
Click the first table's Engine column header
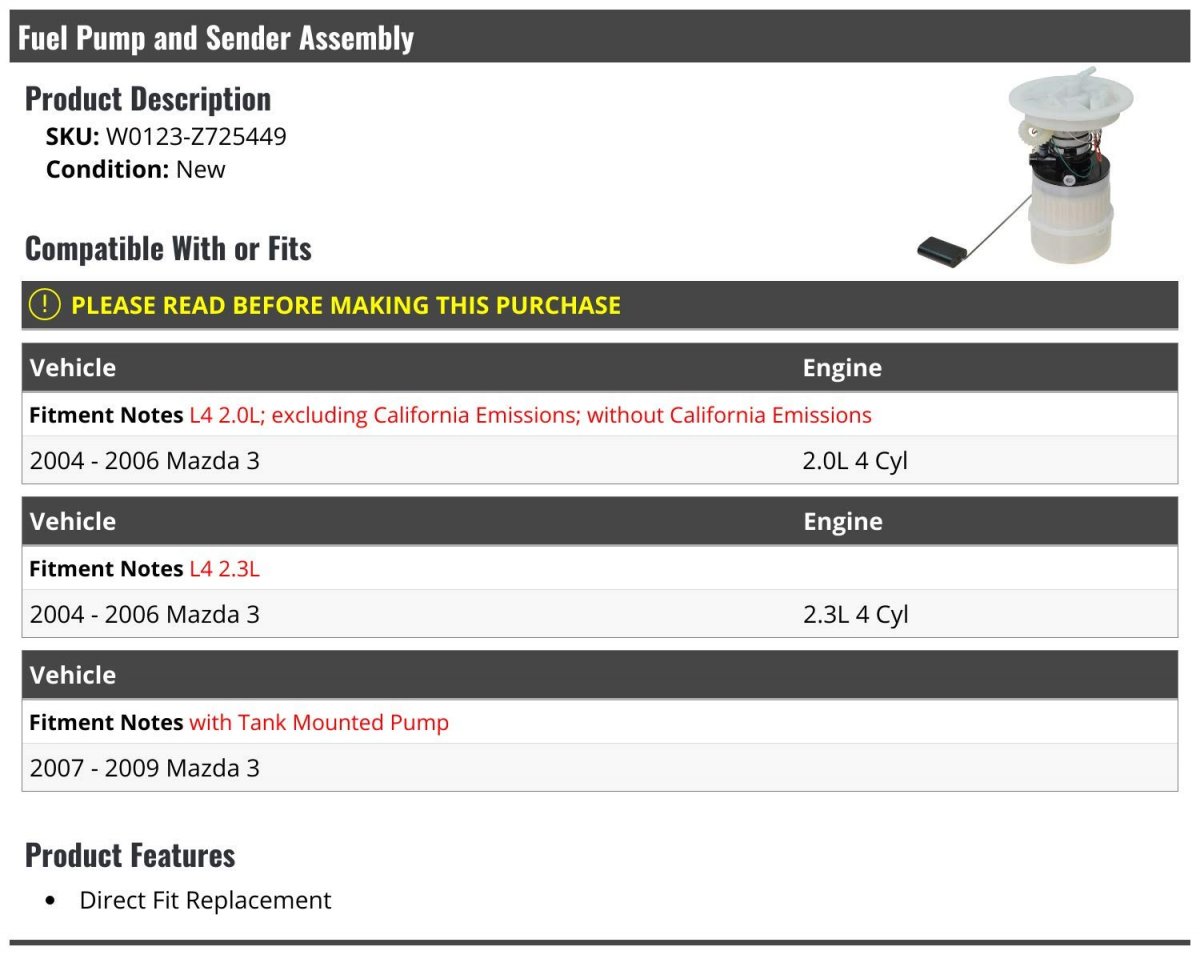(x=842, y=368)
